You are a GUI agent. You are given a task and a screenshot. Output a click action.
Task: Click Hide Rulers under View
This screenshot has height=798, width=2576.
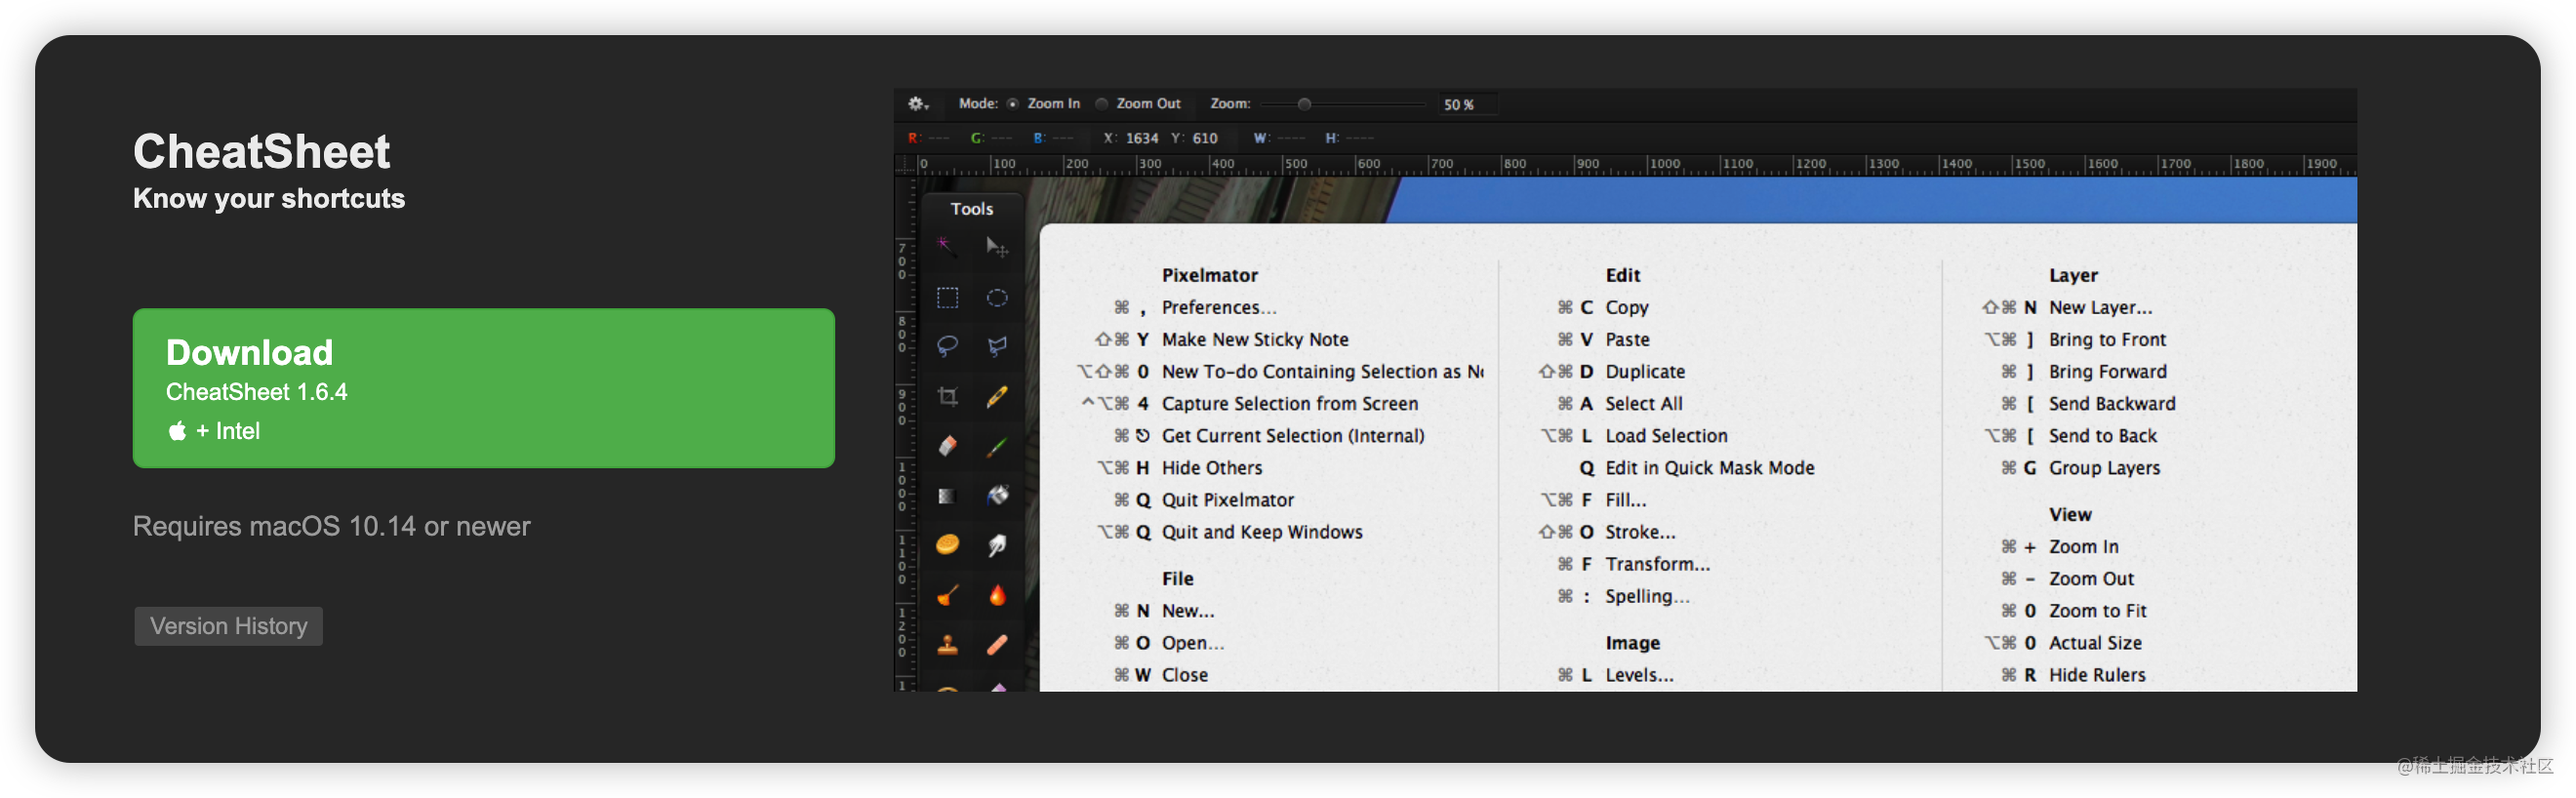[2097, 674]
